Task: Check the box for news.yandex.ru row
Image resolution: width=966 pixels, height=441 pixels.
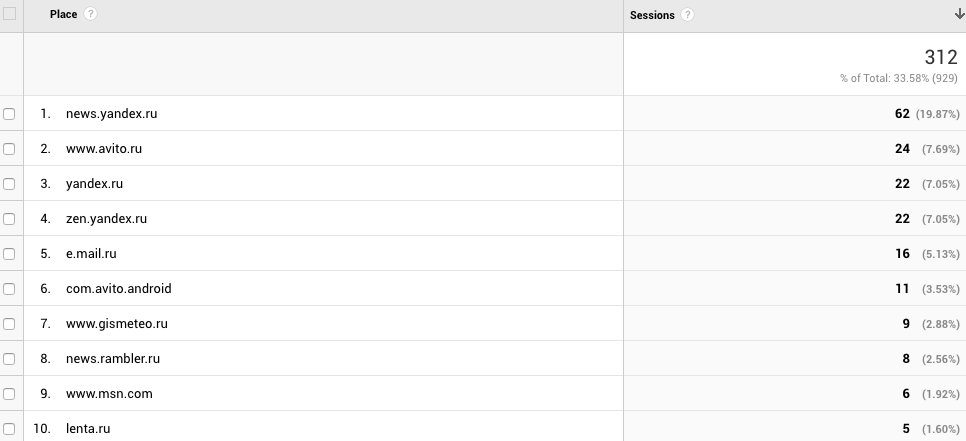Action: pyautogui.click(x=10, y=114)
